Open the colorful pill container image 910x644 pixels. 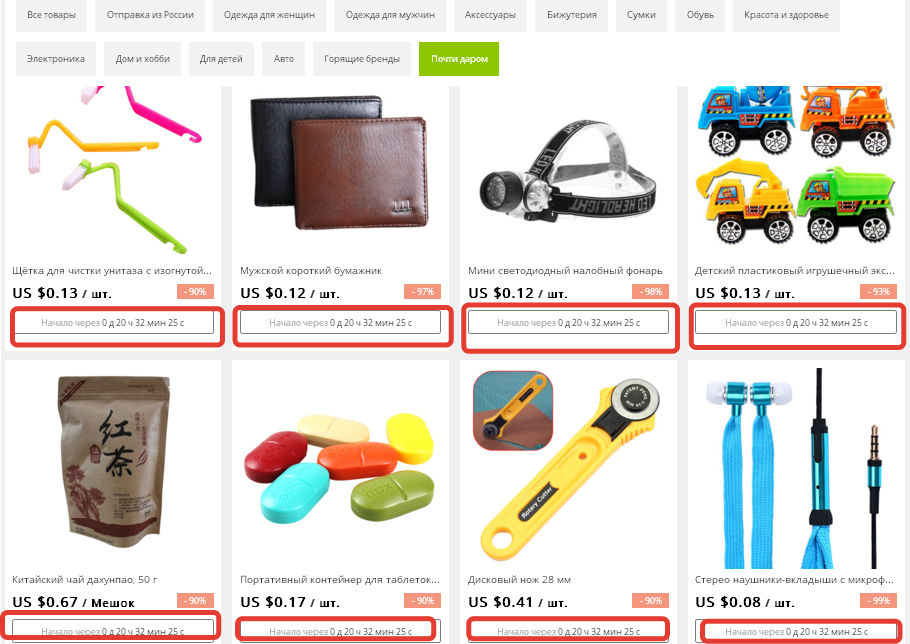pyautogui.click(x=340, y=467)
